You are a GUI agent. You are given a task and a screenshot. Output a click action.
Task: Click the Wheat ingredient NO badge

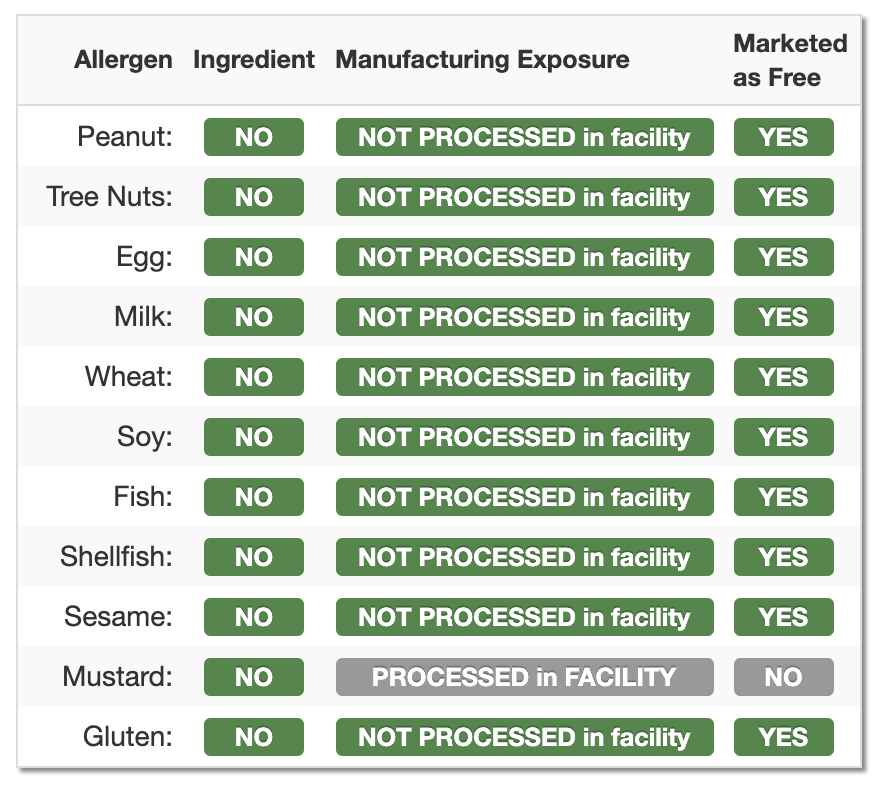coord(254,377)
